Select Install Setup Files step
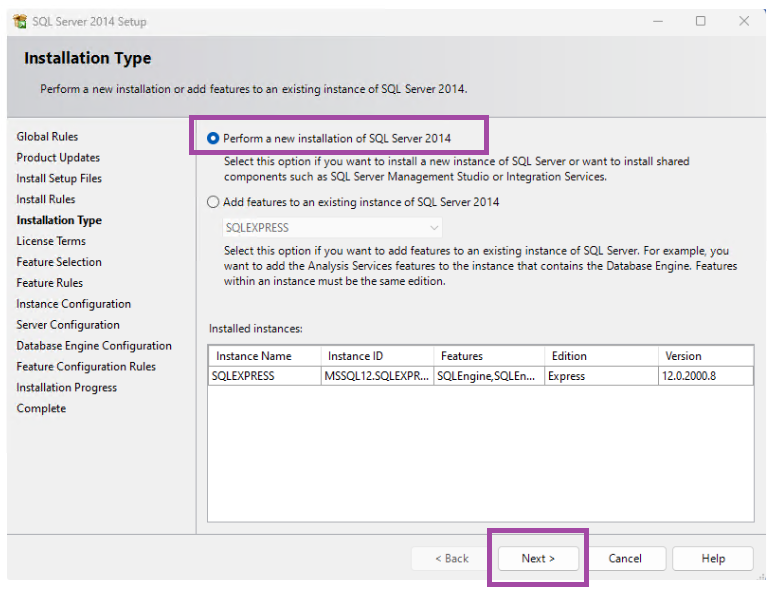The image size is (776, 591). tap(59, 178)
